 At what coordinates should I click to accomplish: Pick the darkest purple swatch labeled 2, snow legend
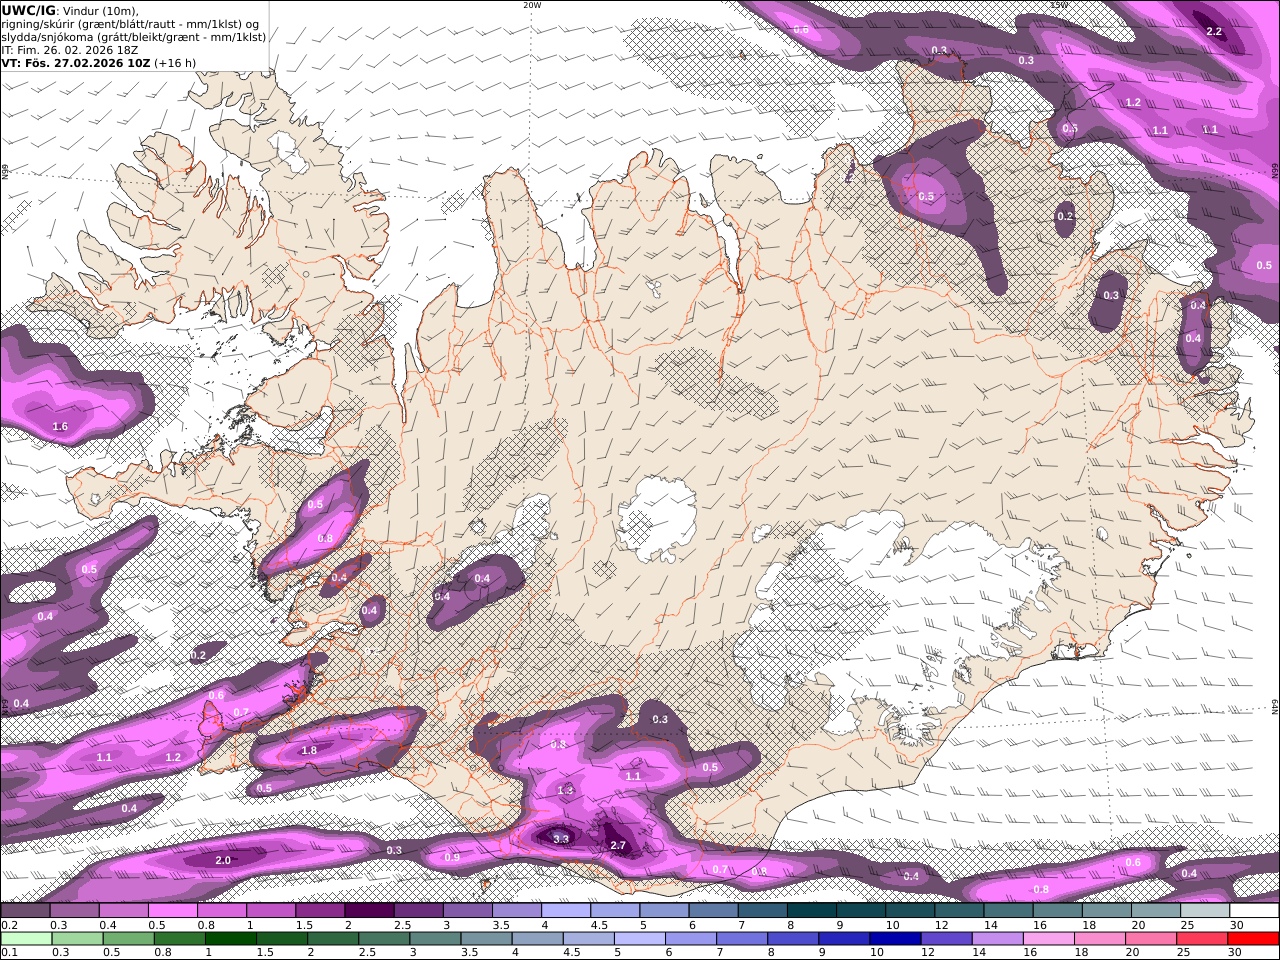point(368,910)
